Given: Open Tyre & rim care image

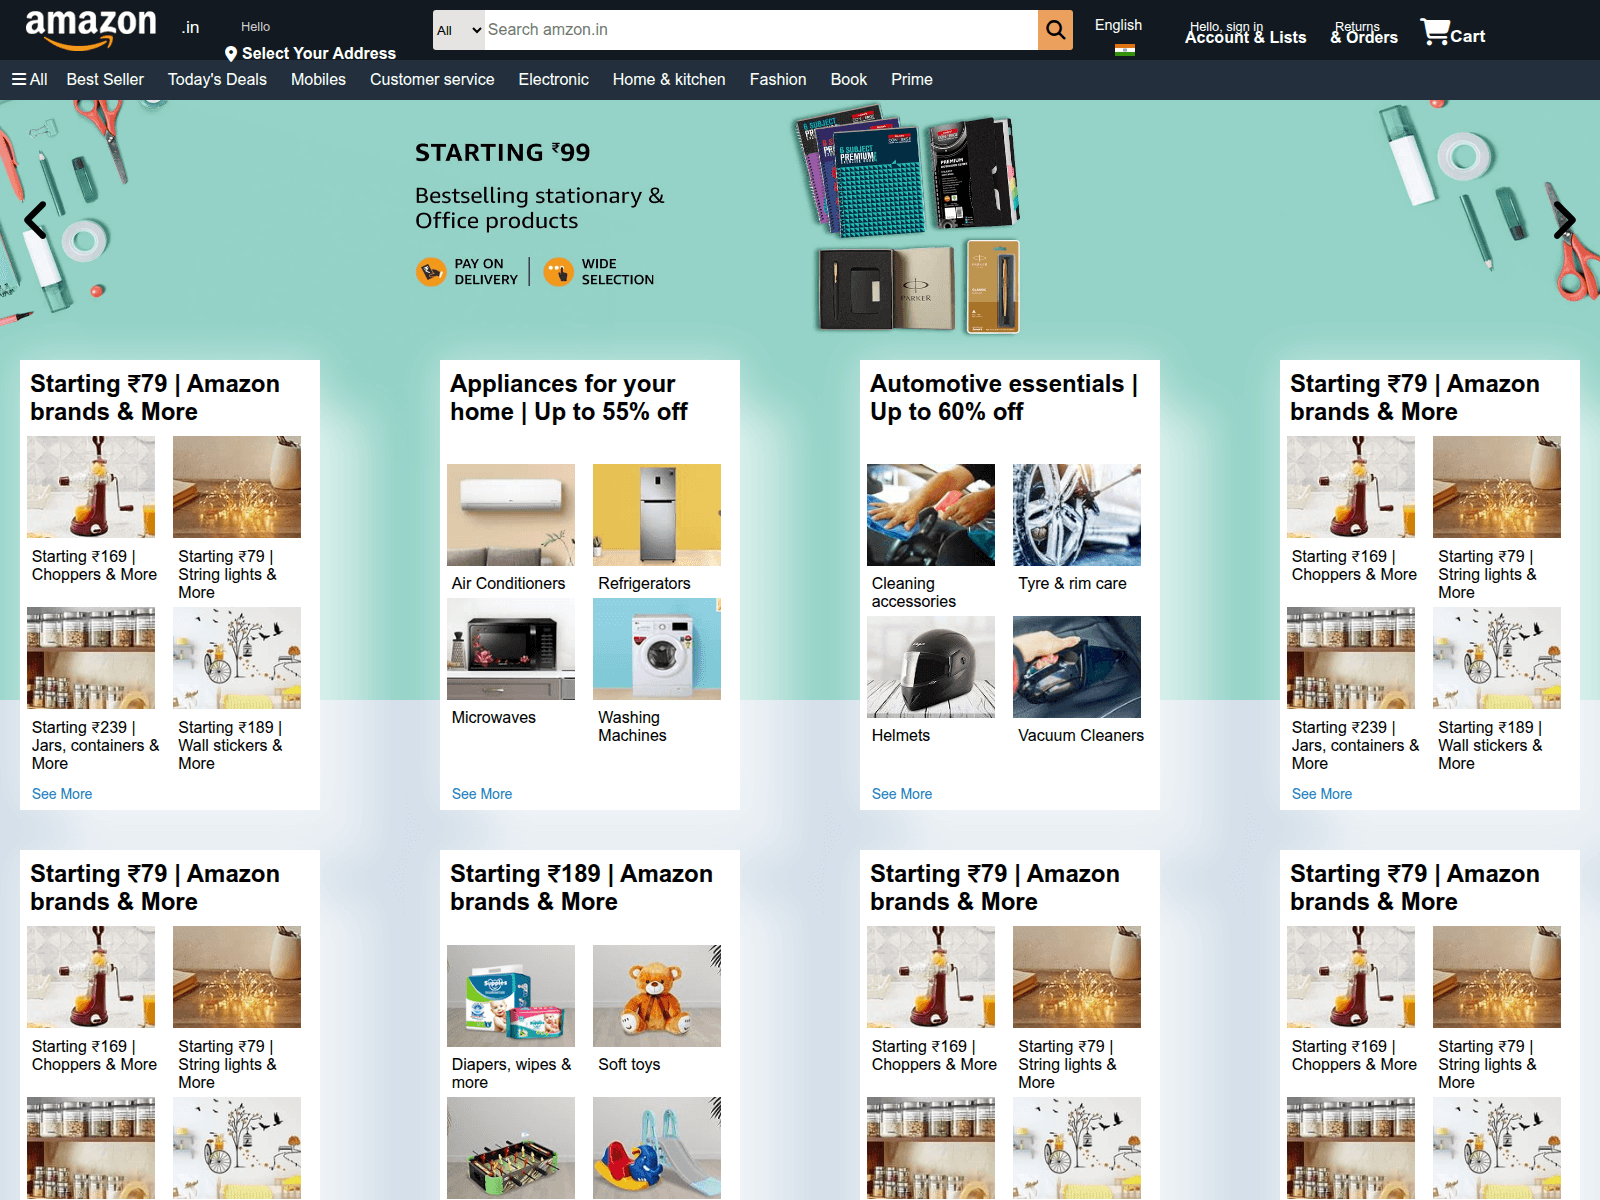Looking at the screenshot, I should [1077, 515].
